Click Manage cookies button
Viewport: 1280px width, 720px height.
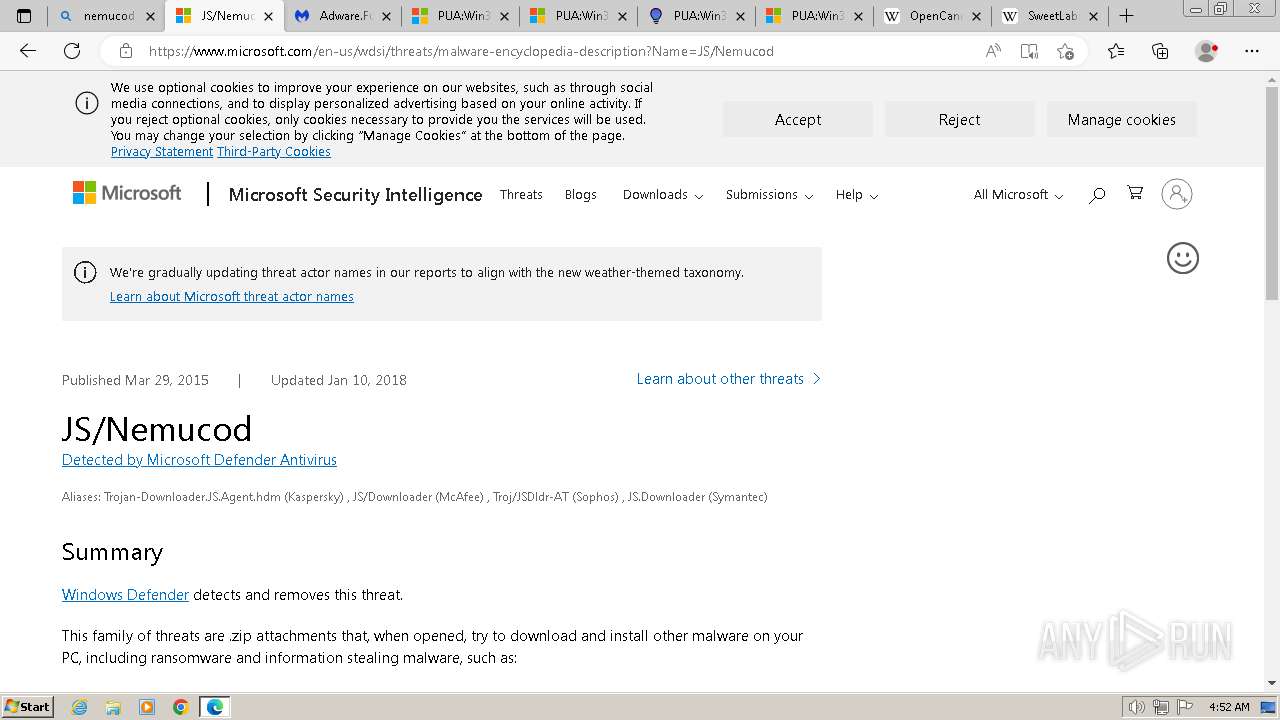[1122, 119]
